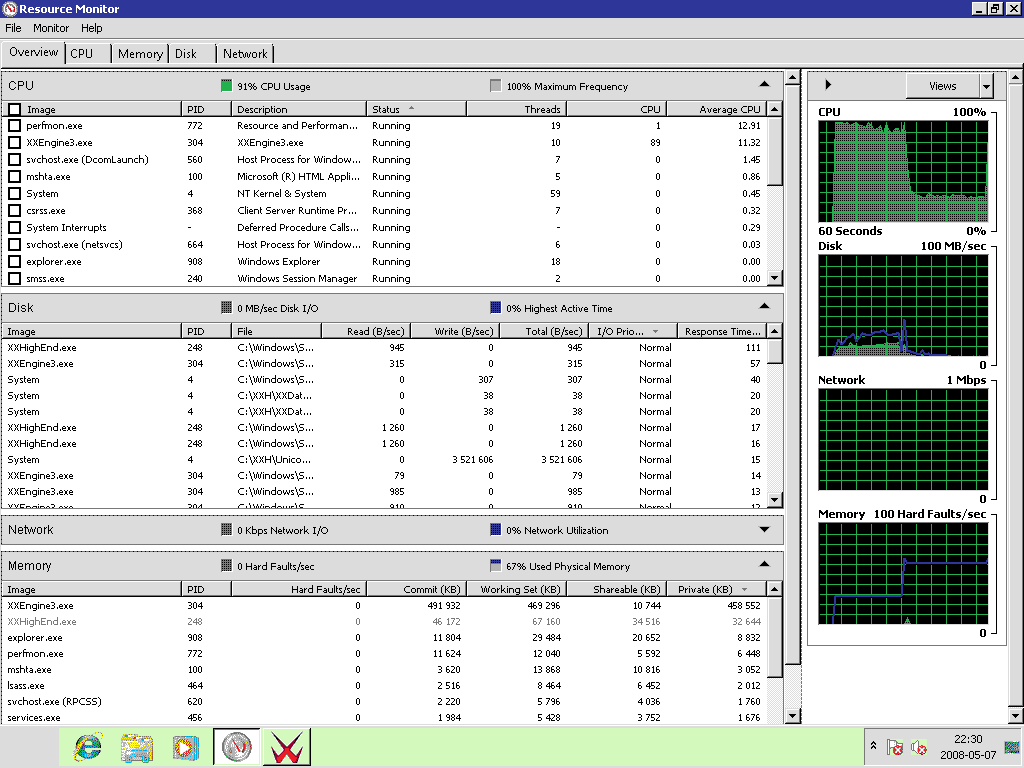Click the Used Physical Memory indicator square
This screenshot has width=1024, height=768.
click(496, 566)
